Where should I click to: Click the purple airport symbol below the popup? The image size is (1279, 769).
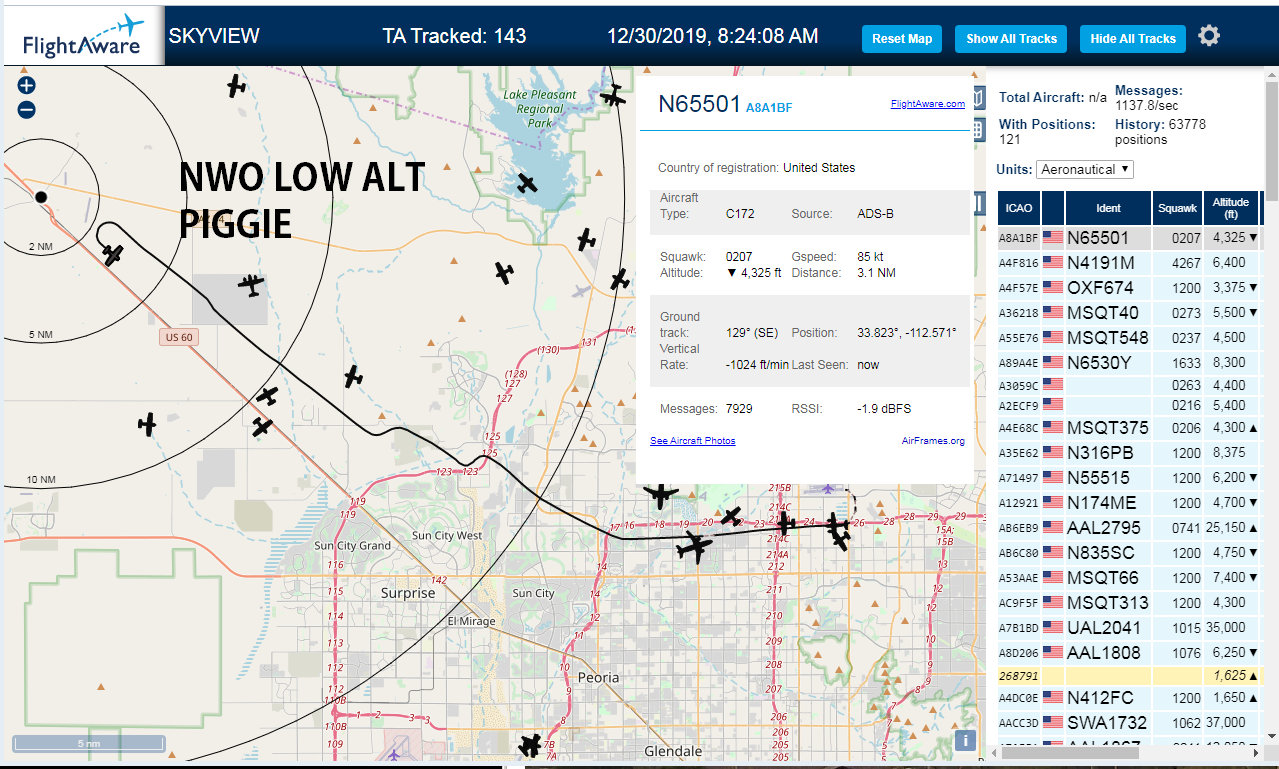coord(827,488)
